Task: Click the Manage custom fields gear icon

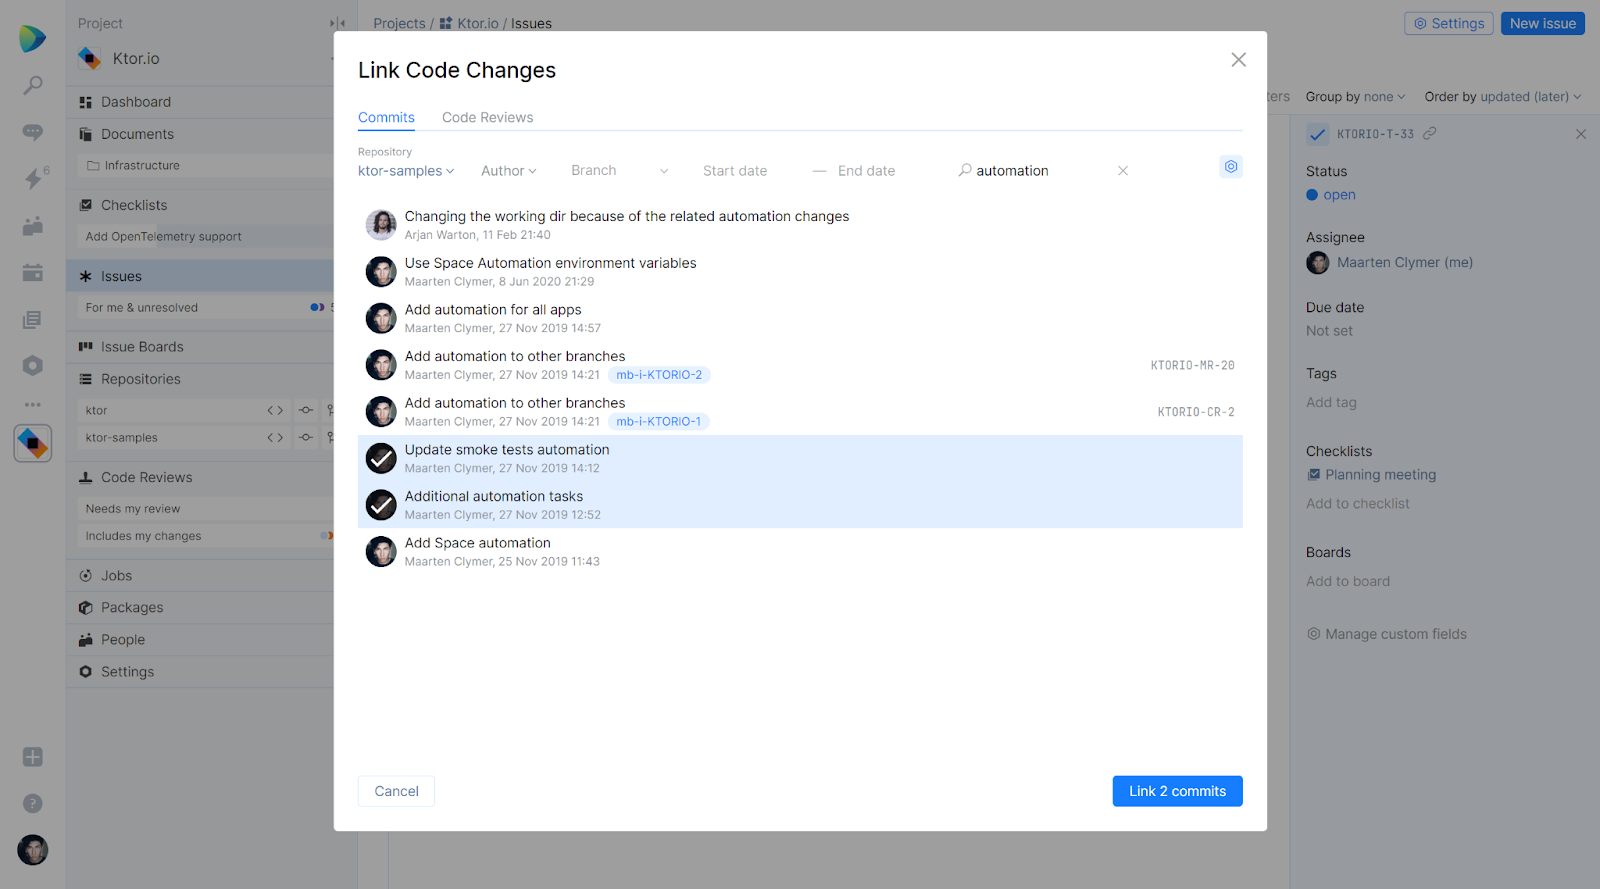Action: point(1314,634)
